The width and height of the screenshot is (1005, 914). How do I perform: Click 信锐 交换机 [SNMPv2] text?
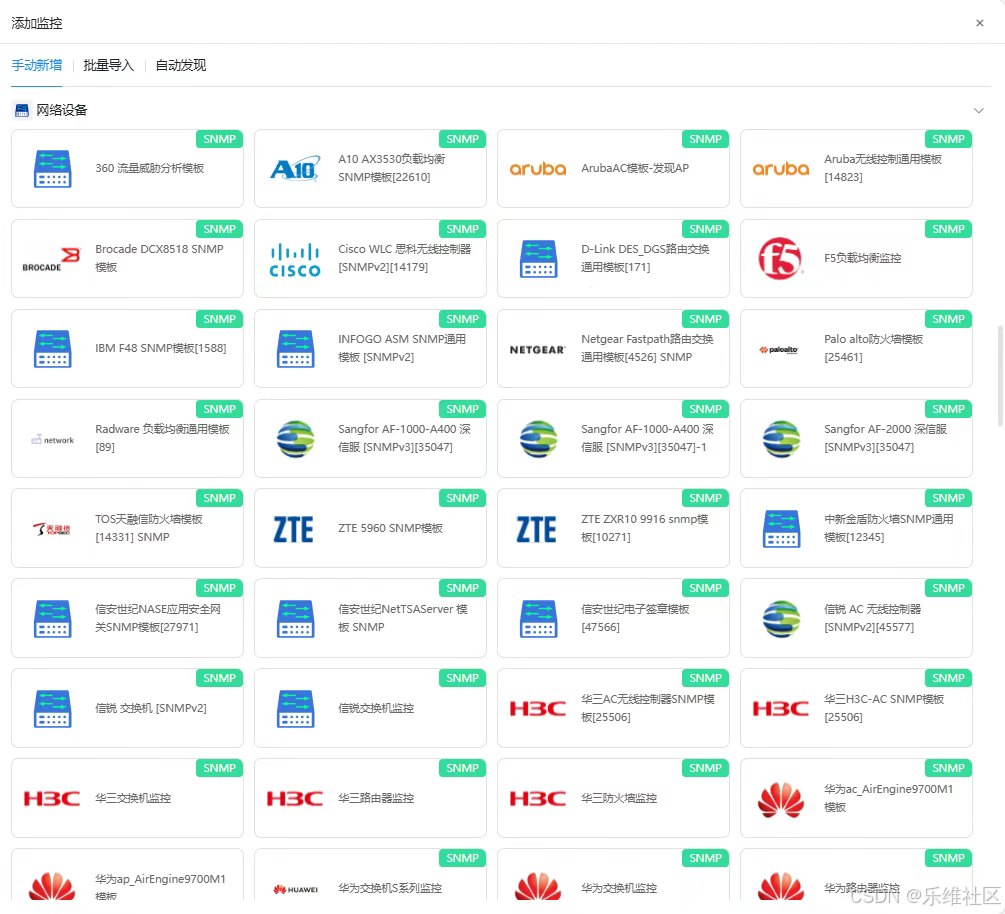click(151, 708)
